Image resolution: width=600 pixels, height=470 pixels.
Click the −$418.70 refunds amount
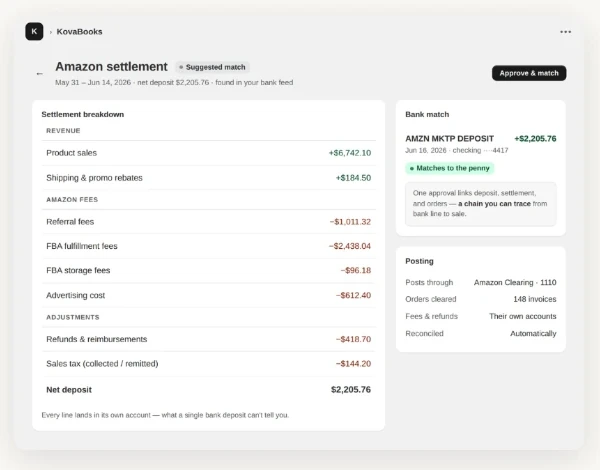tap(353, 339)
